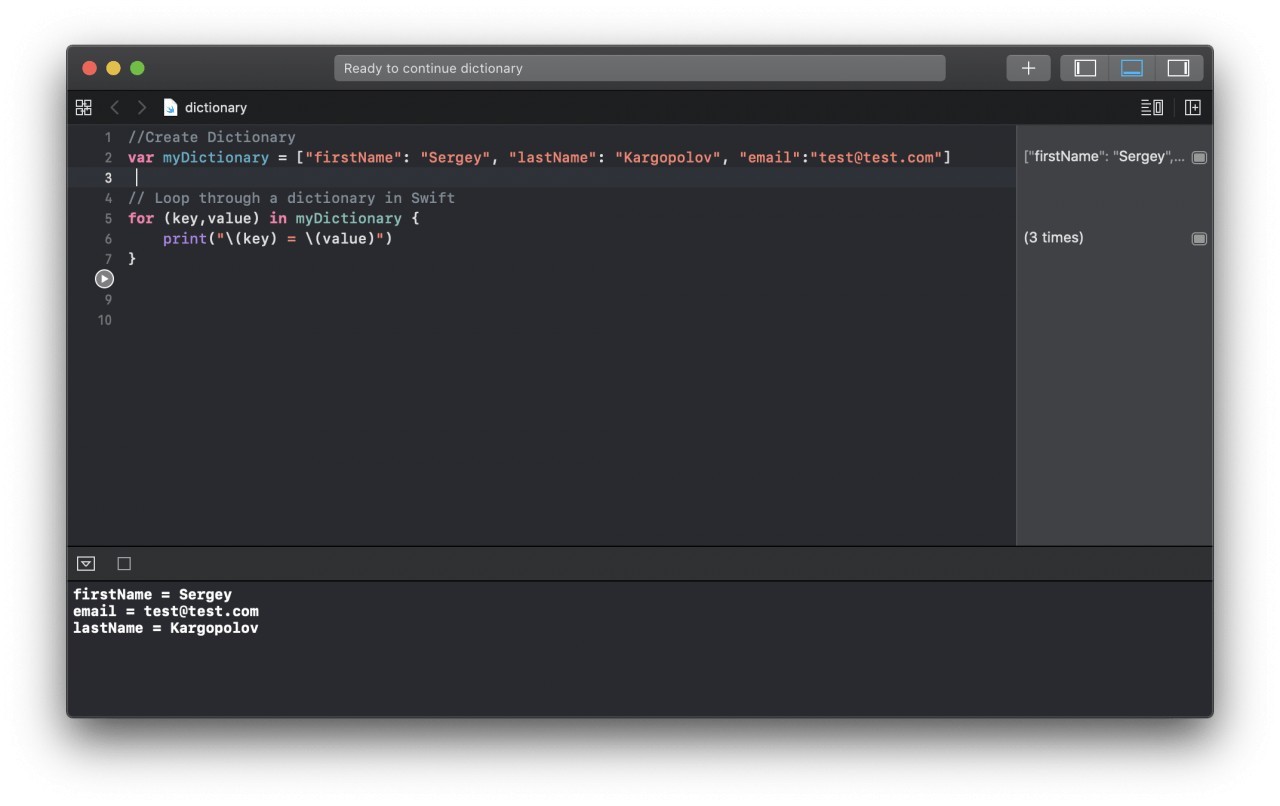Go forward with the right chevron
Viewport: 1280px width, 806px height.
(x=141, y=107)
